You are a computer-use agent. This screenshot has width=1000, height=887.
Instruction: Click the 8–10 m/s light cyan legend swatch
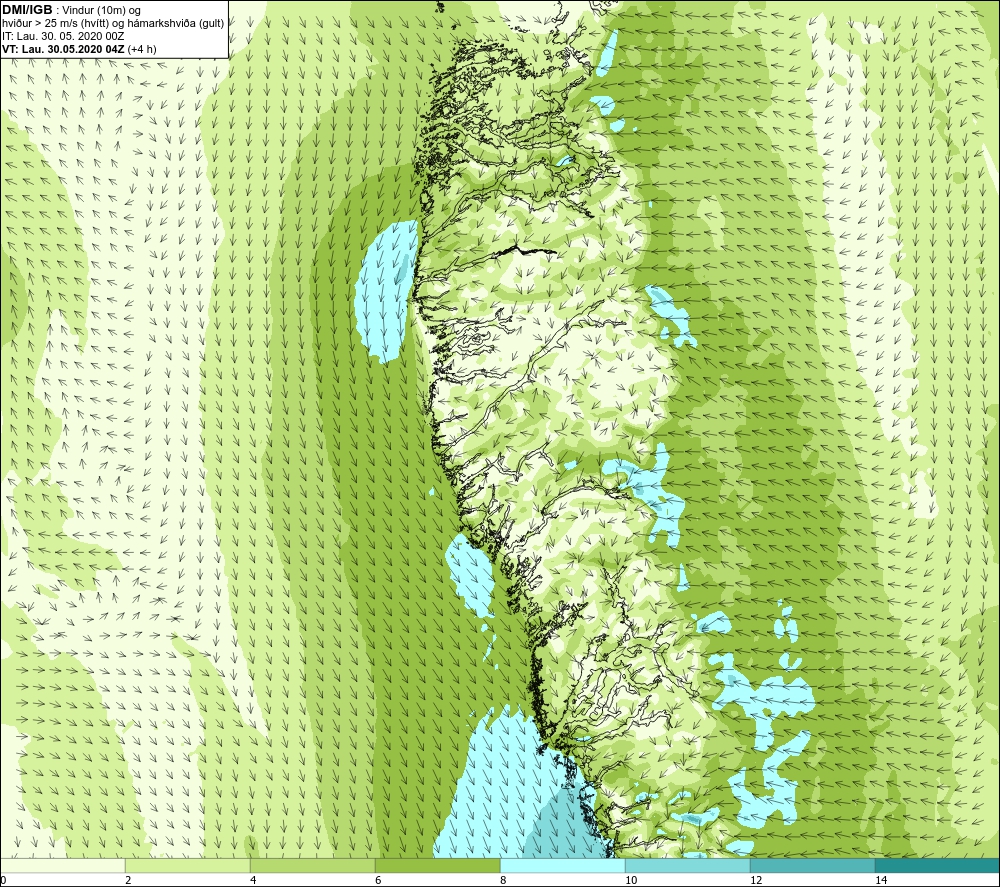pyautogui.click(x=562, y=866)
